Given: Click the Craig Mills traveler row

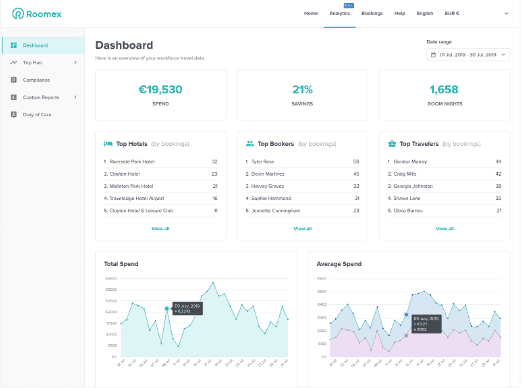Looking at the screenshot, I should [x=445, y=174].
